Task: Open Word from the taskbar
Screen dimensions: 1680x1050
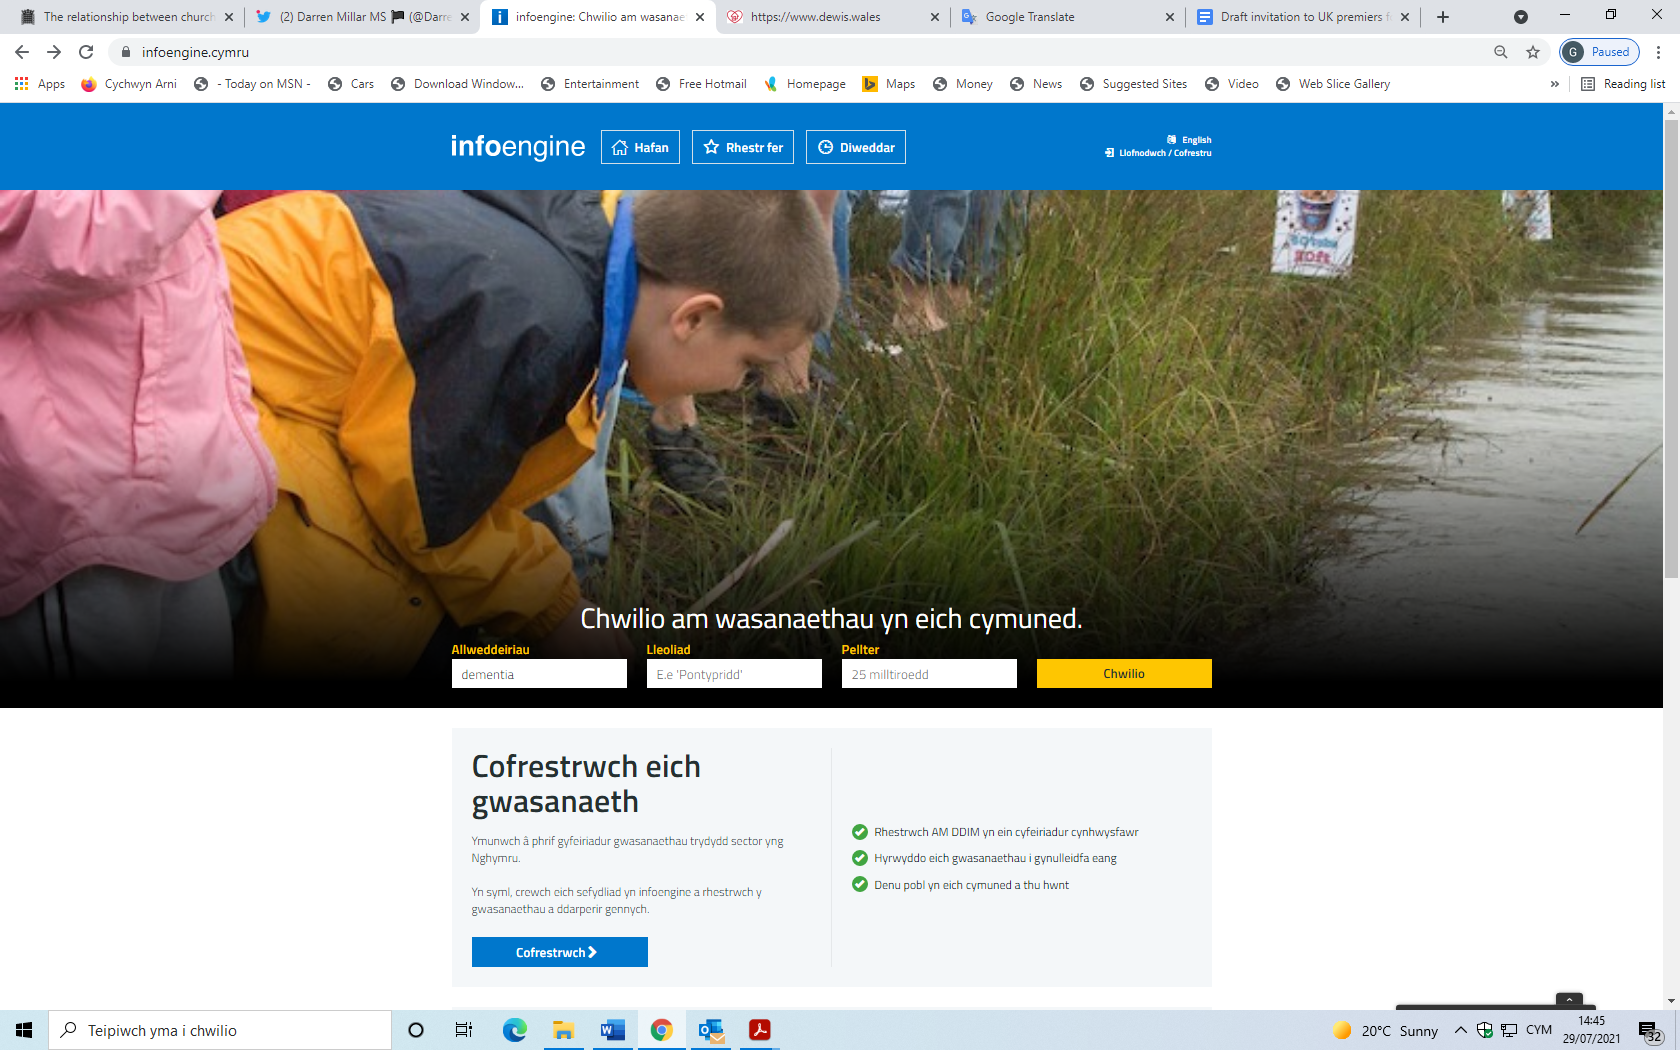Action: [612, 1030]
